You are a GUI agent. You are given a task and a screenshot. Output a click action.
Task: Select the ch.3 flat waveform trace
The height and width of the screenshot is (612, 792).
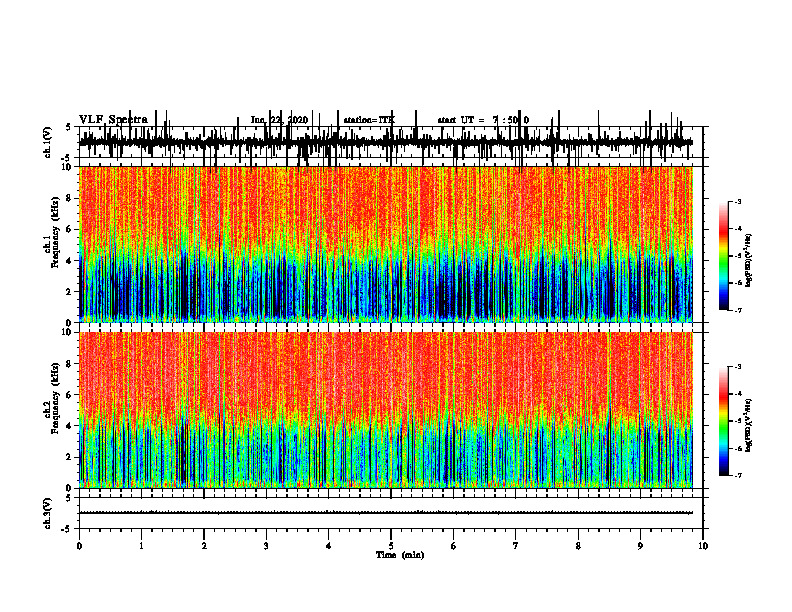tap(386, 513)
